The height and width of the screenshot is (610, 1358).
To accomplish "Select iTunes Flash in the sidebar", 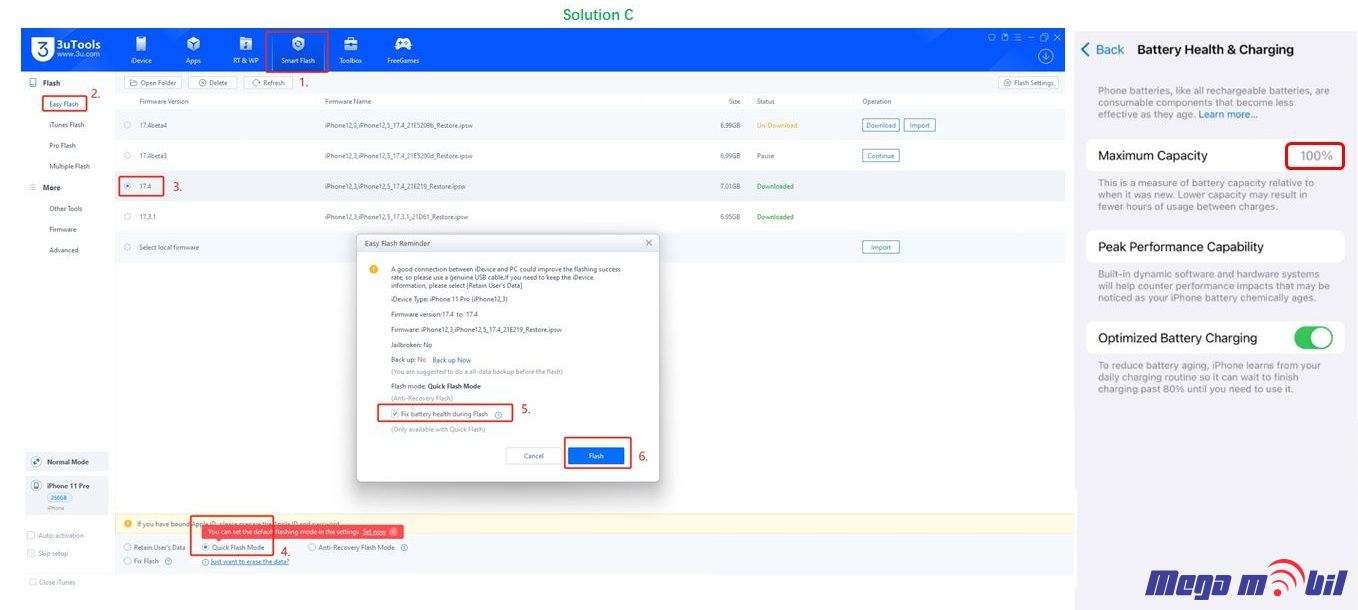I will tap(67, 125).
